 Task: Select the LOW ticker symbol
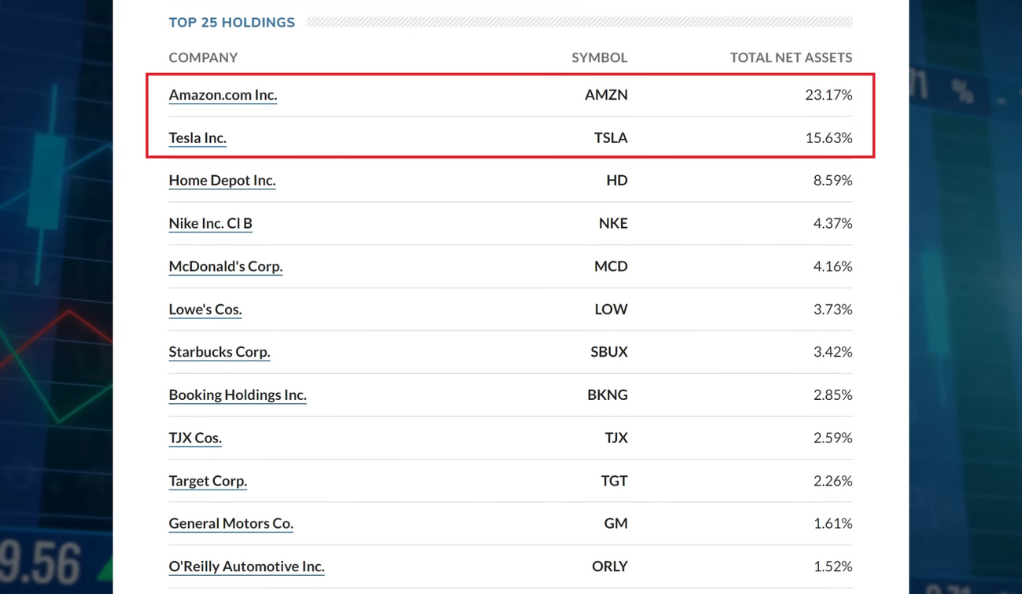pos(611,310)
